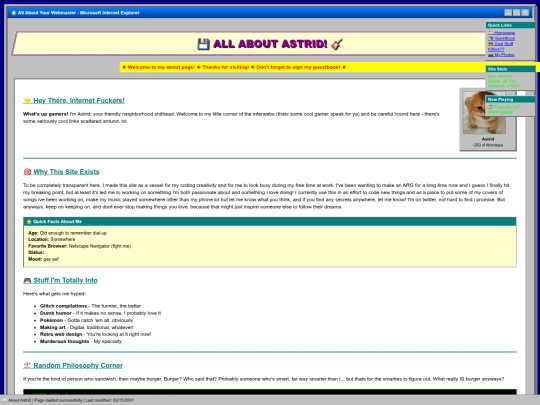
Task: Click the 'Dumb humor' list item
Action: (101, 313)
